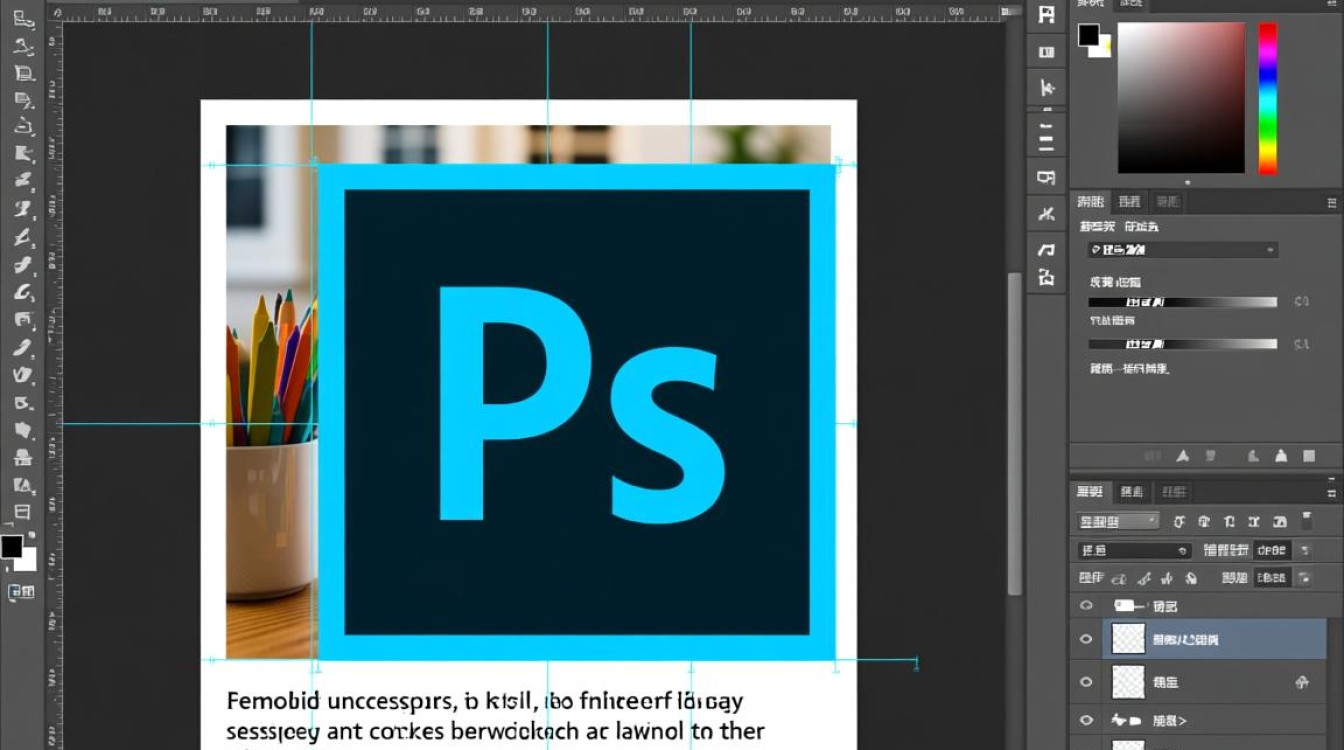Click the opacity value field in the Layers panel
1344x750 pixels.
pos(1272,550)
